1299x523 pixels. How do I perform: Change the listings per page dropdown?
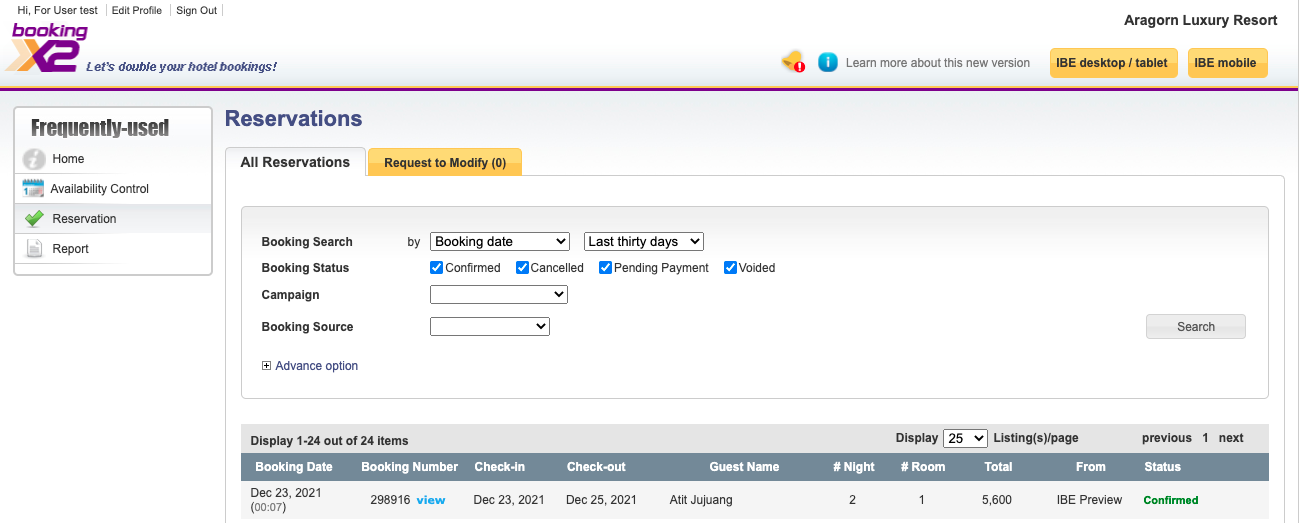pos(965,438)
